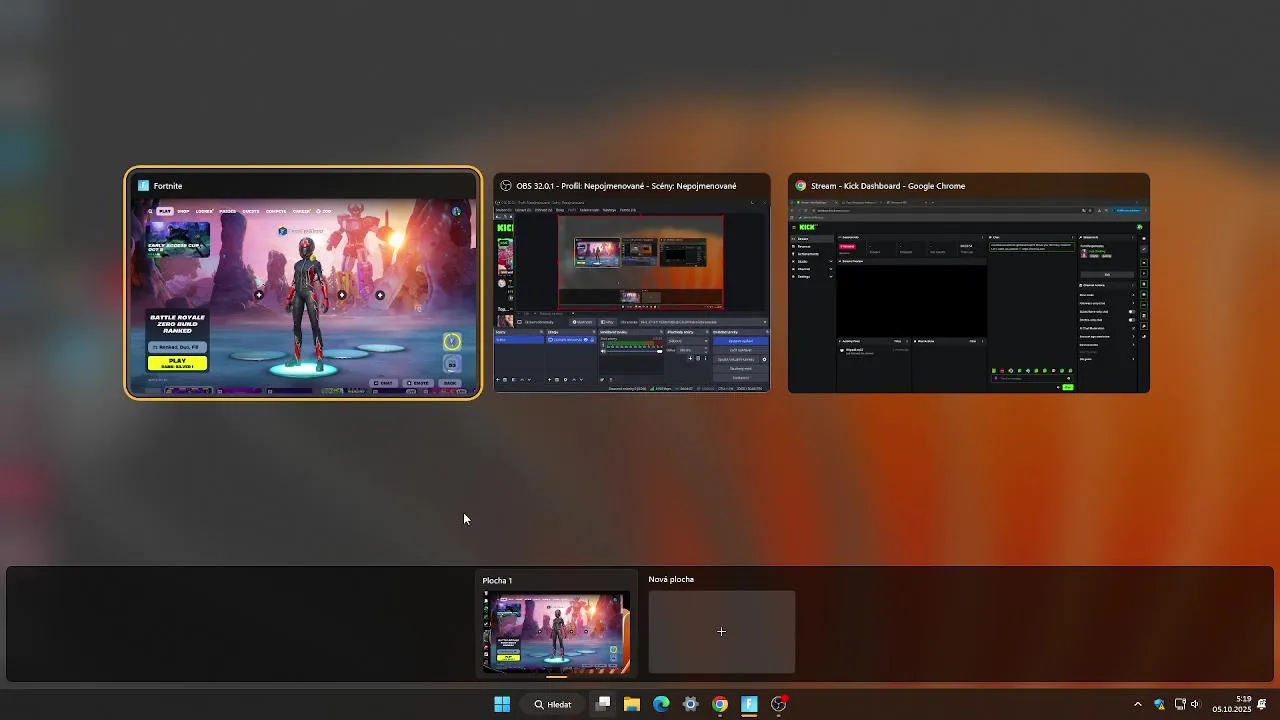The image size is (1280, 720).
Task: Open File Explorer from the taskbar
Action: (632, 704)
